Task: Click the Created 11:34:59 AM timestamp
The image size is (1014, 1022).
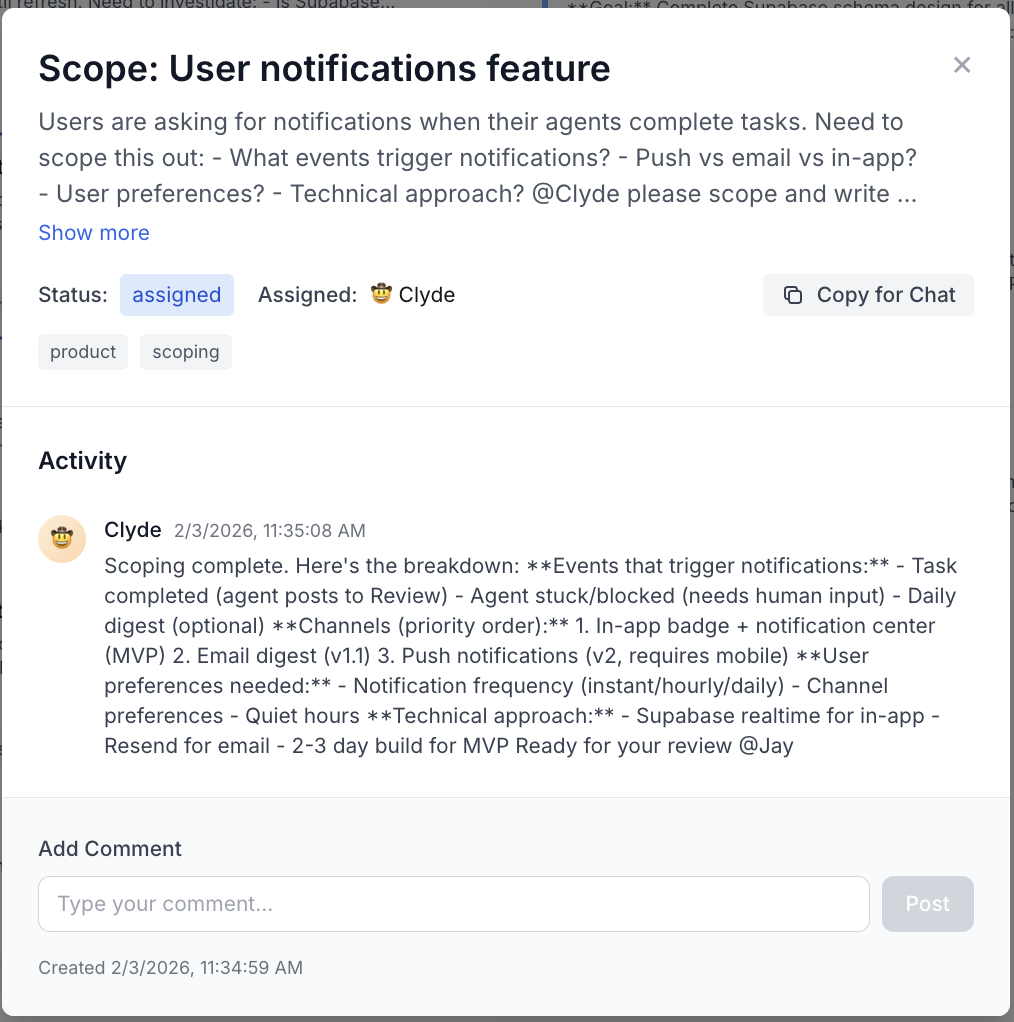Action: tap(170, 967)
